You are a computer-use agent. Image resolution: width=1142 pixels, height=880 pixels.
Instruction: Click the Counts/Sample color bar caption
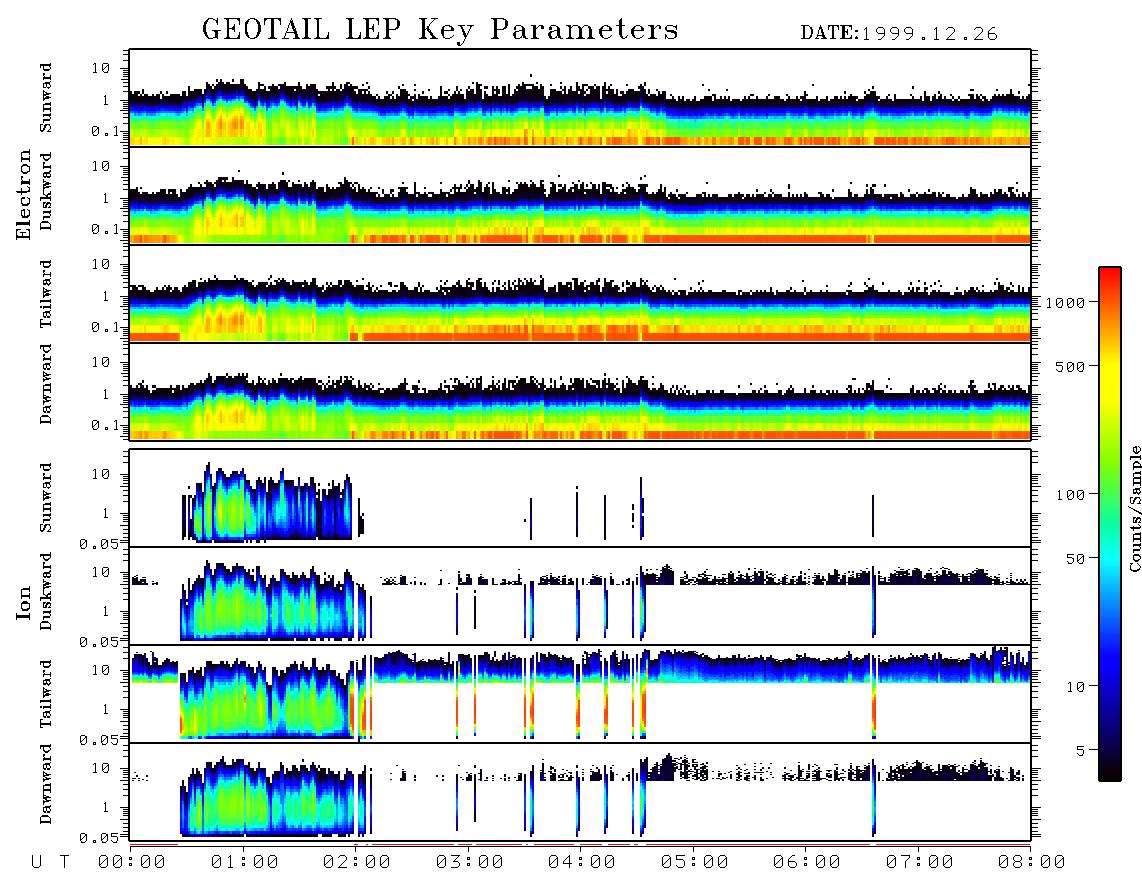point(1134,508)
